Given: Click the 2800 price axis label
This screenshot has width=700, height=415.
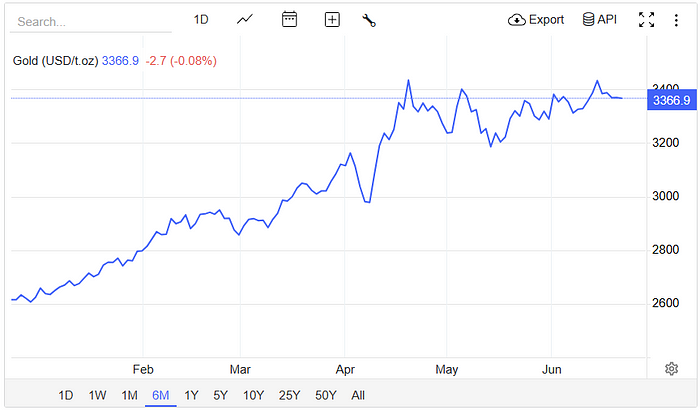Looking at the screenshot, I should [x=666, y=249].
